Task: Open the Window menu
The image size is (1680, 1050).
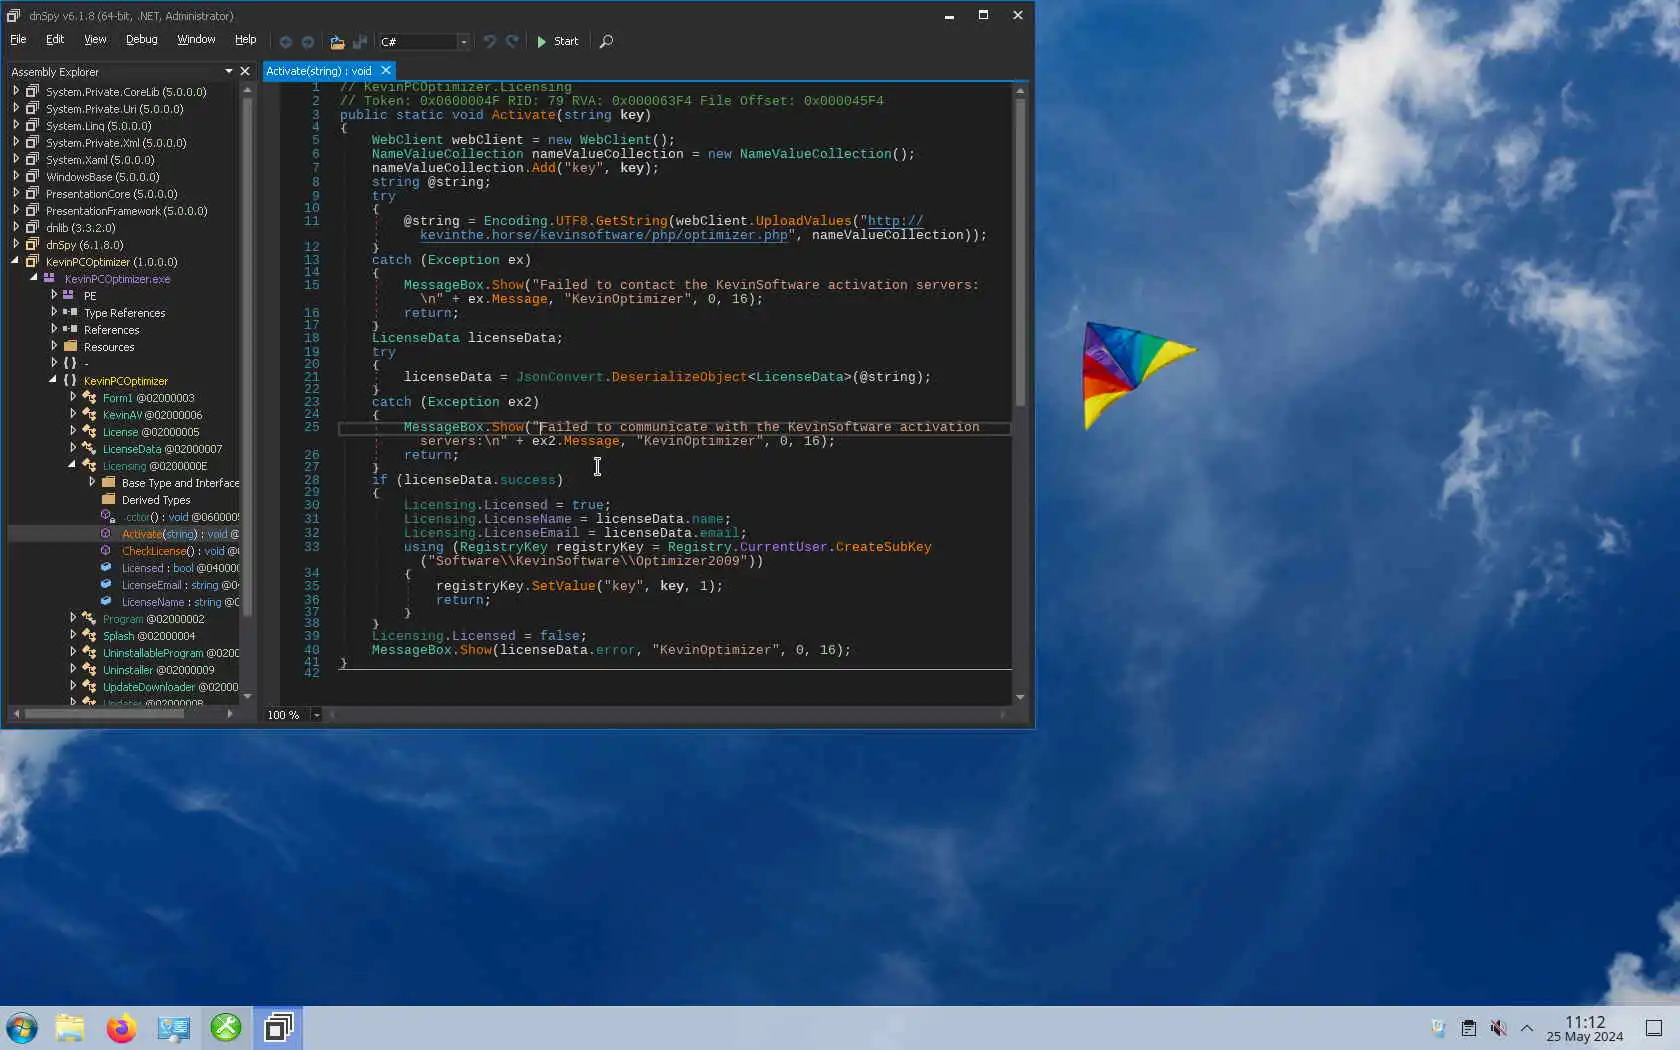Action: [196, 40]
